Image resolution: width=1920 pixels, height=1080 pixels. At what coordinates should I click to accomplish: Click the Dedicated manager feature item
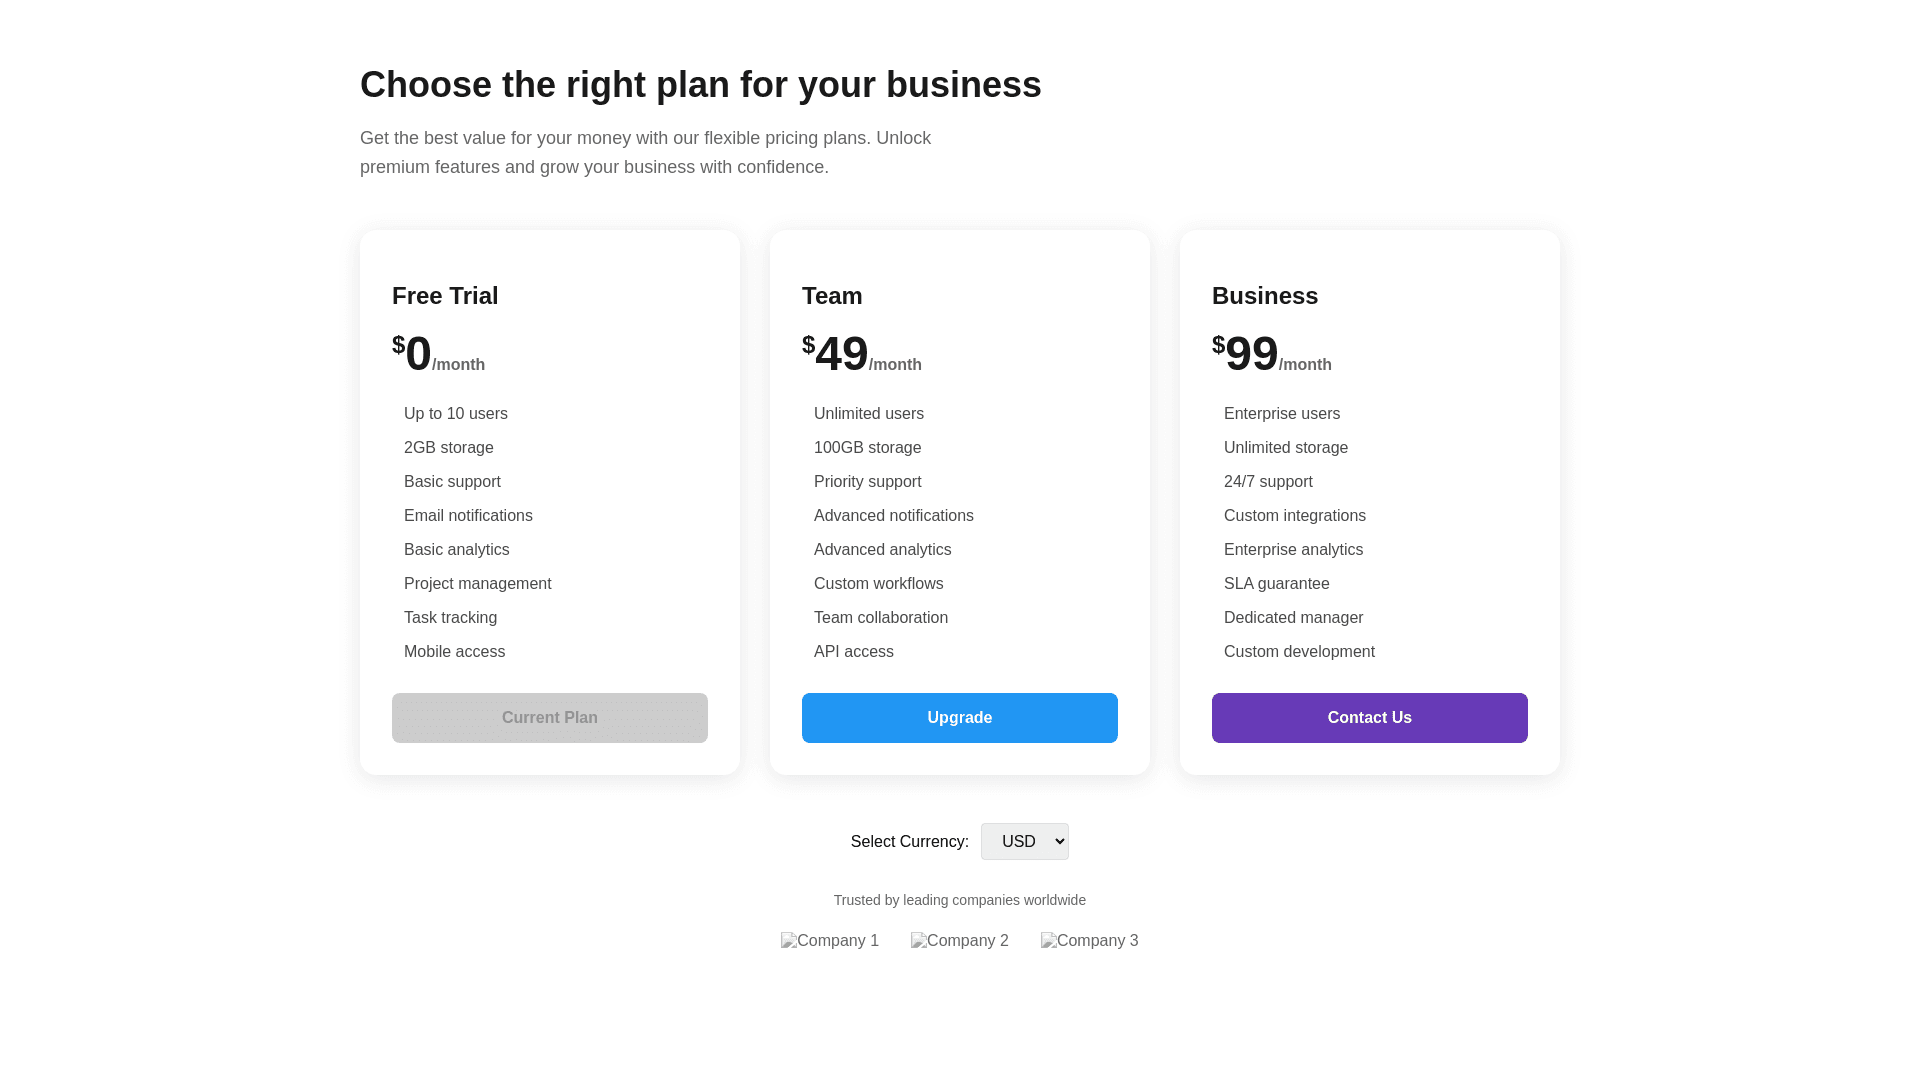coord(1294,618)
